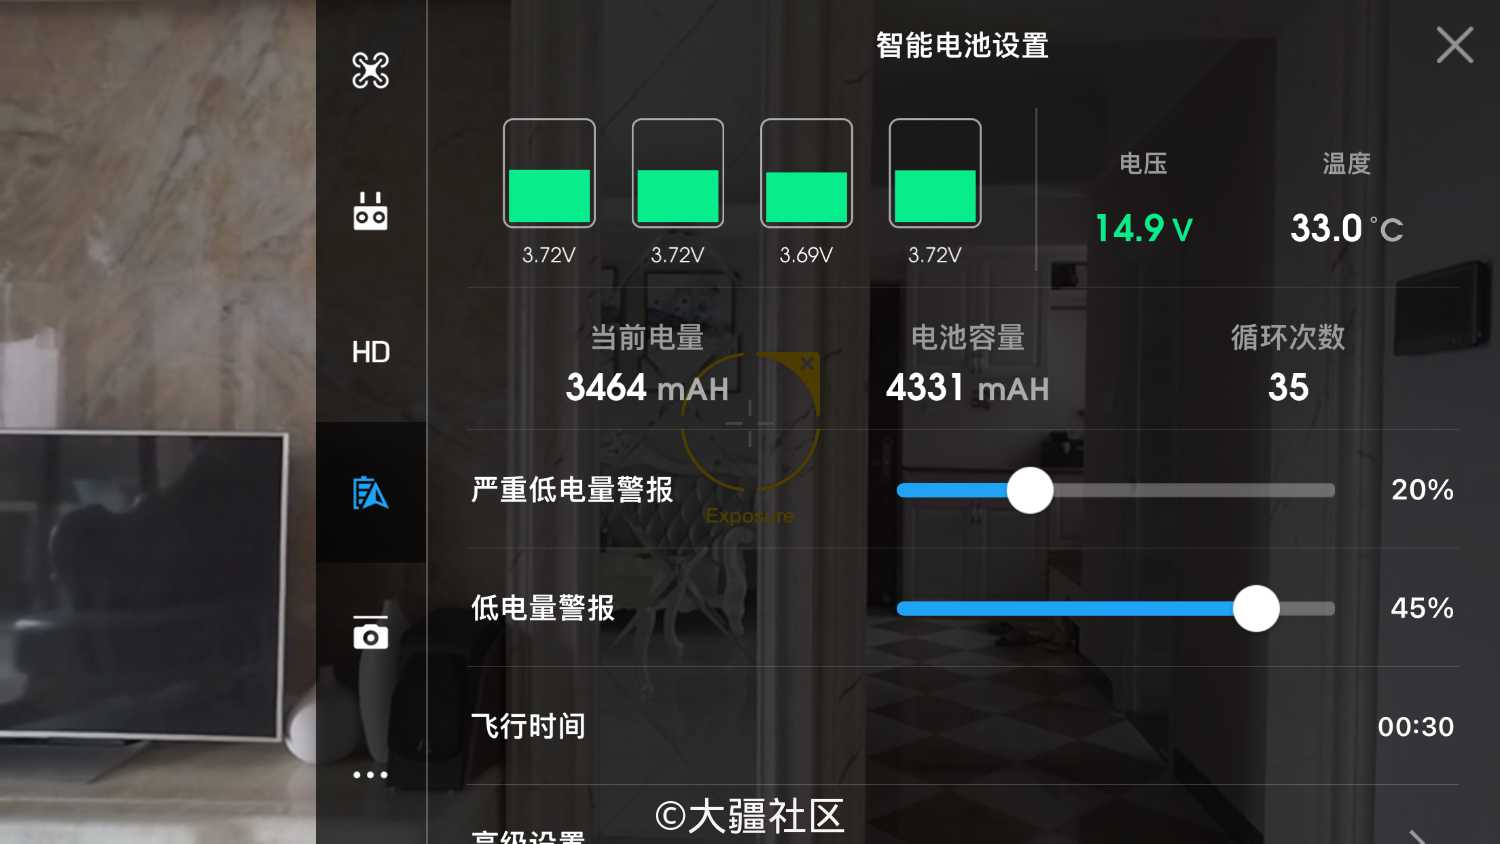The image size is (1500, 844).
Task: Open the remote controller settings tab
Action: coord(370,211)
